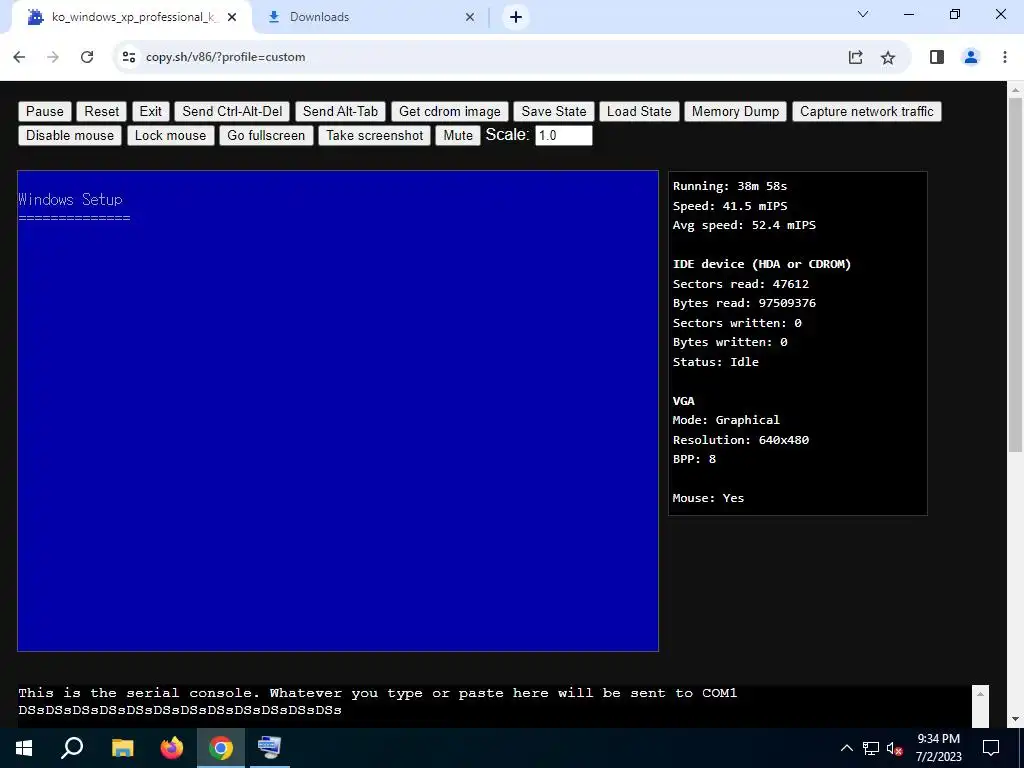Click the page vertical scrollbar thumb
Viewport: 1024px width, 768px height.
click(x=1015, y=274)
